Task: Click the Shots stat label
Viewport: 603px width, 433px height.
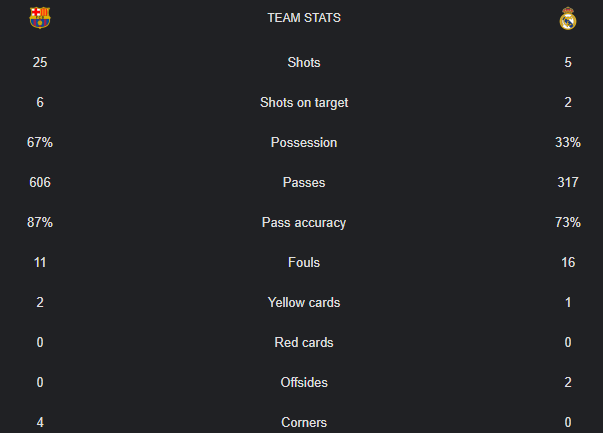Action: (x=304, y=62)
